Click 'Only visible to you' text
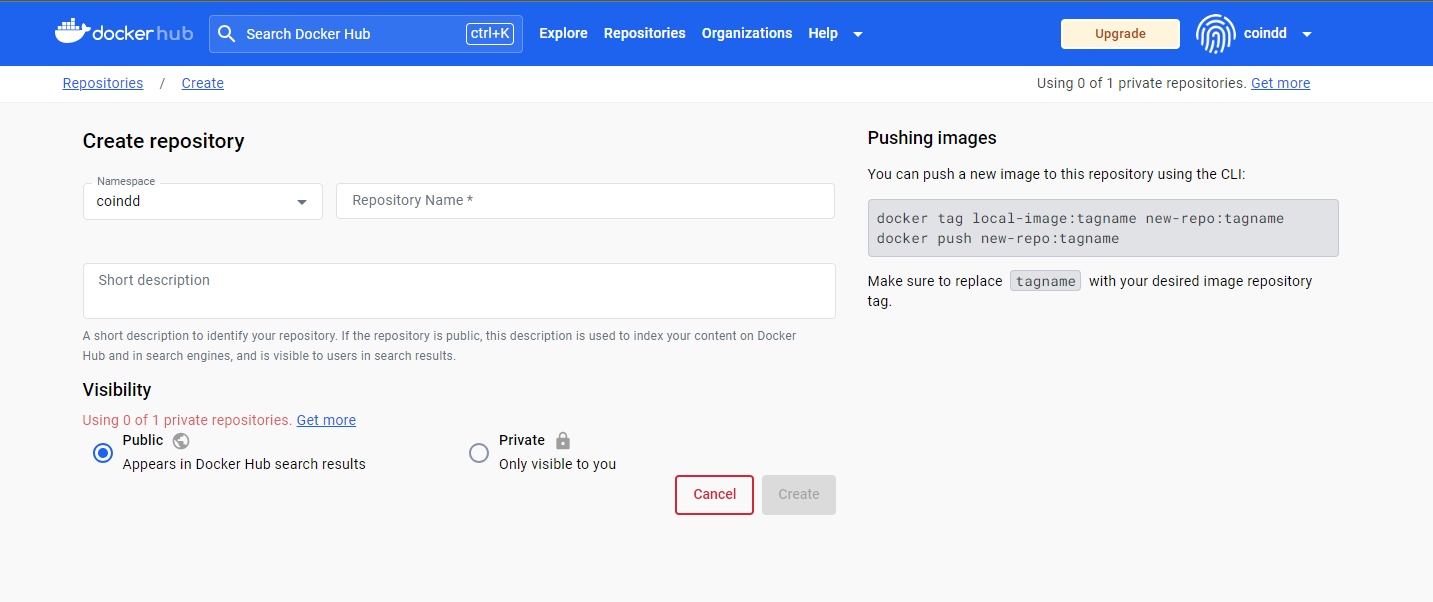 click(x=557, y=464)
